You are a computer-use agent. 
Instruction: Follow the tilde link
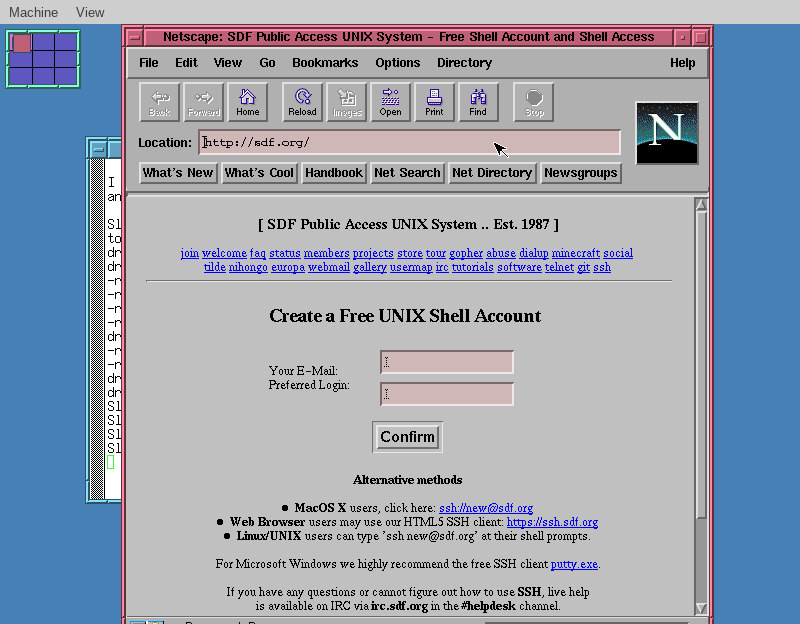click(x=215, y=267)
